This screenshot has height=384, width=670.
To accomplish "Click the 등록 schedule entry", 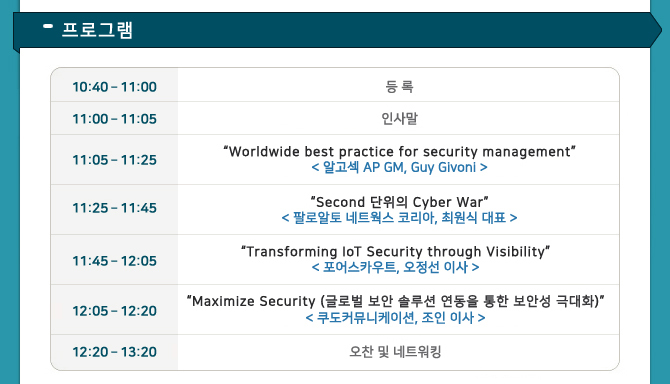I will 399,87.
